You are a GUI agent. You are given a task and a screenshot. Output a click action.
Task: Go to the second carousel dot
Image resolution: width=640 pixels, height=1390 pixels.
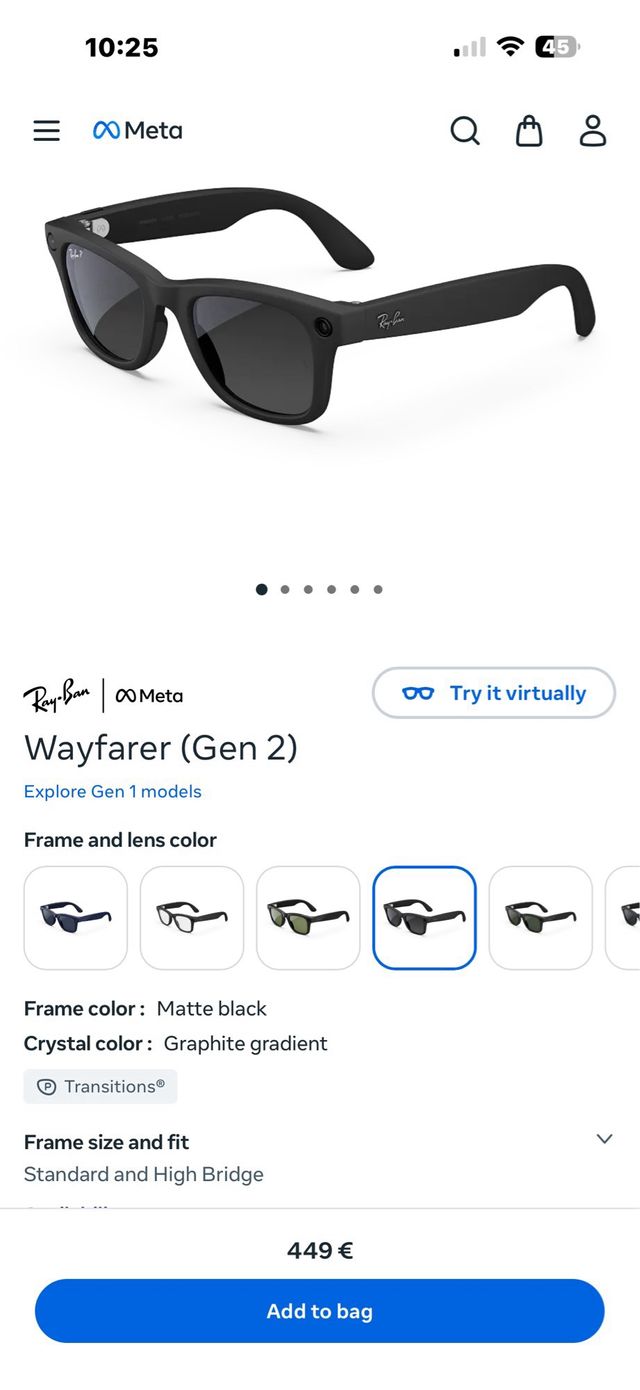point(285,590)
